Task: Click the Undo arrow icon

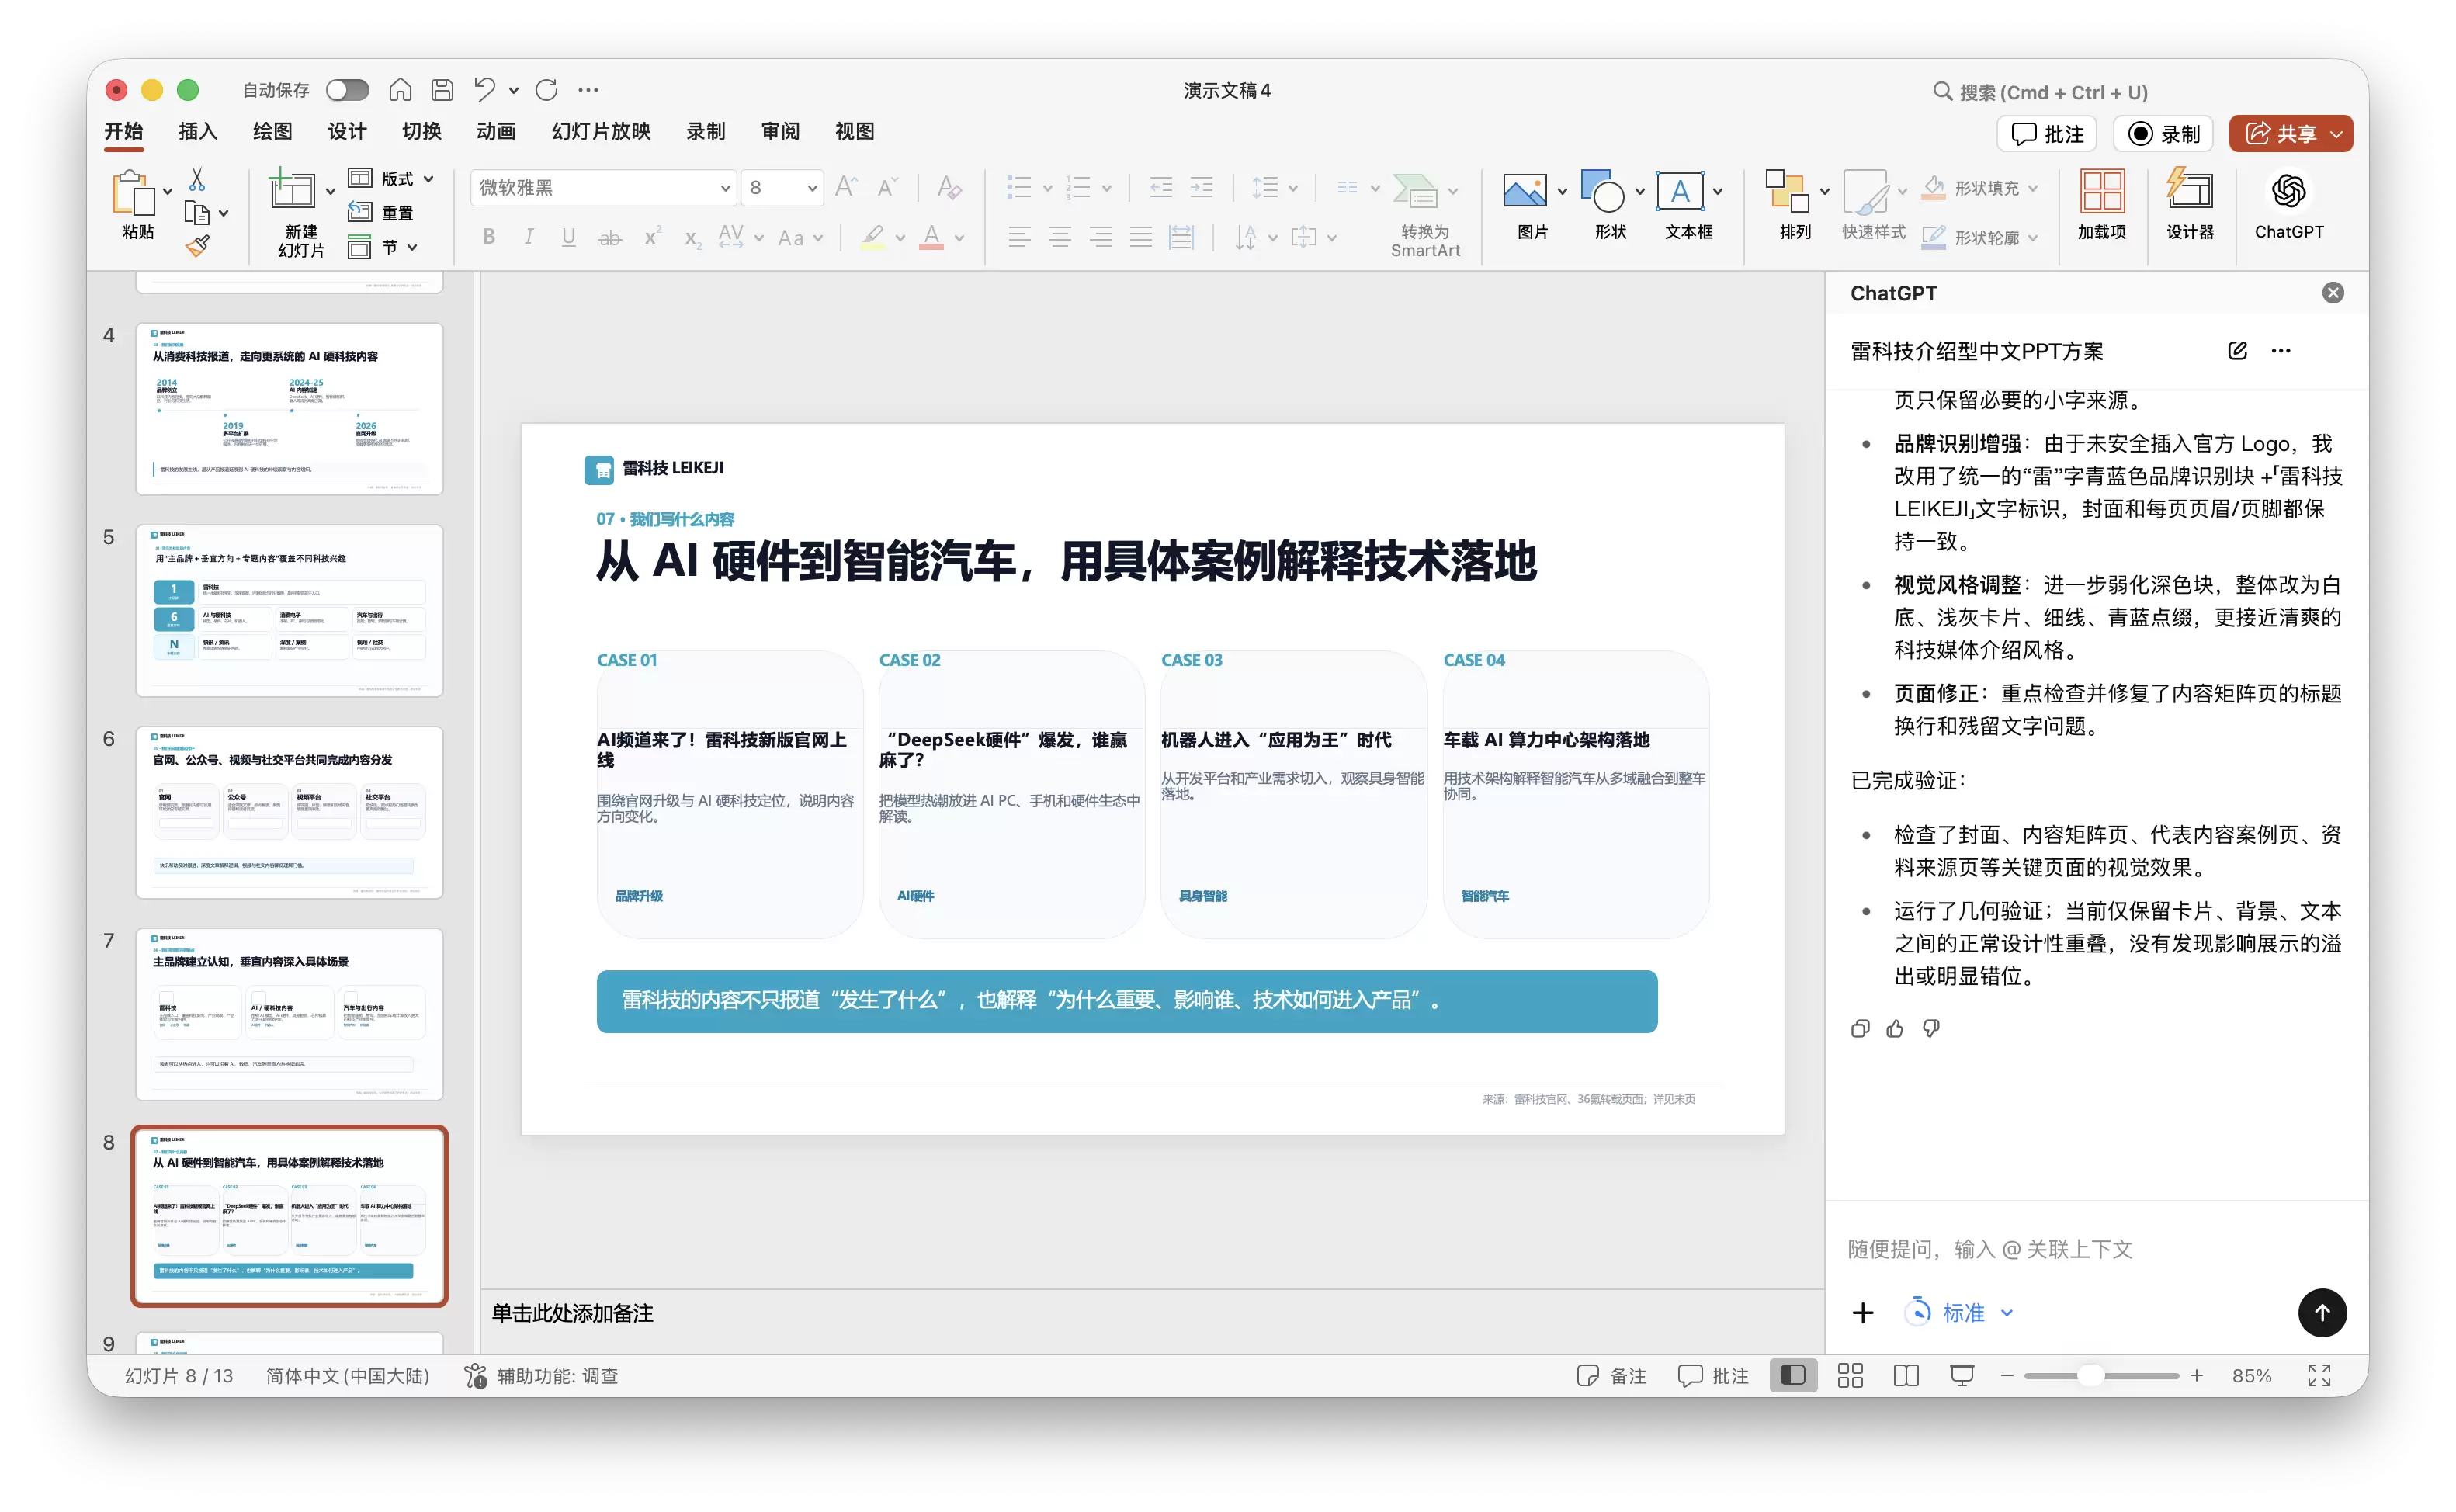Action: point(485,90)
